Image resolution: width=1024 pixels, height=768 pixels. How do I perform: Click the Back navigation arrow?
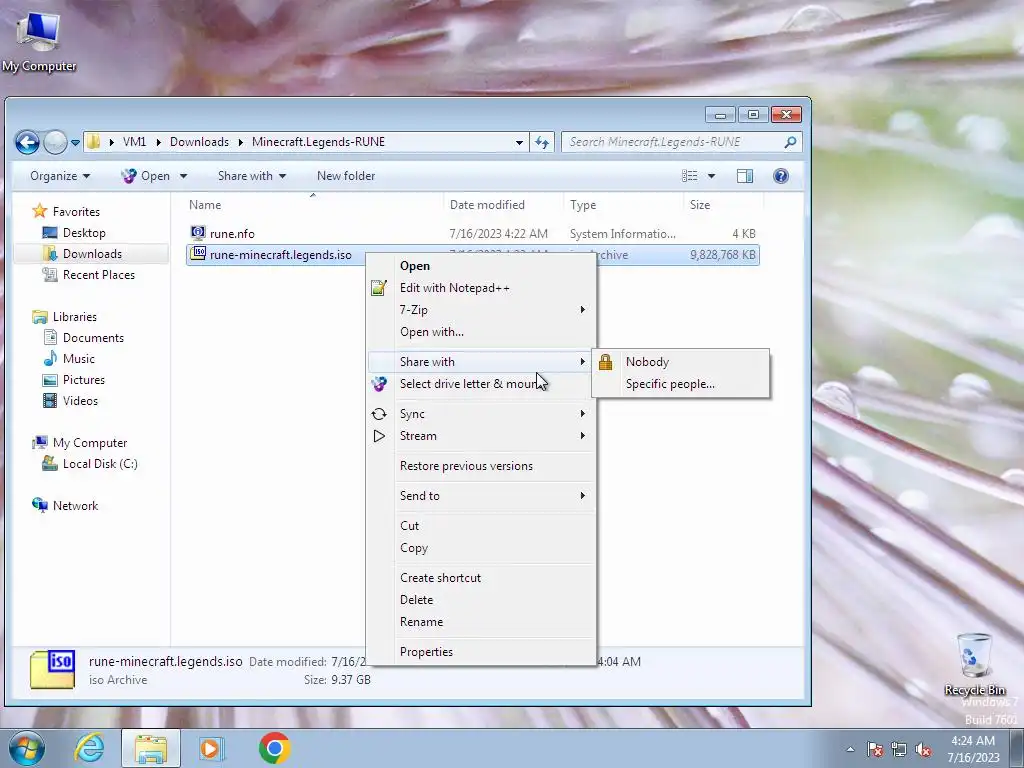tap(27, 142)
